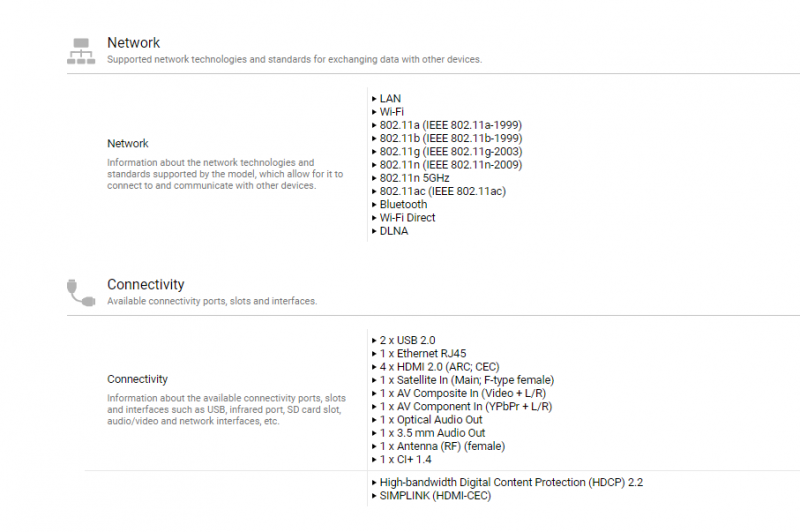Viewport: 800px width, 532px height.
Task: Click the 1 x CI+ 1.4 entry
Action: (406, 459)
